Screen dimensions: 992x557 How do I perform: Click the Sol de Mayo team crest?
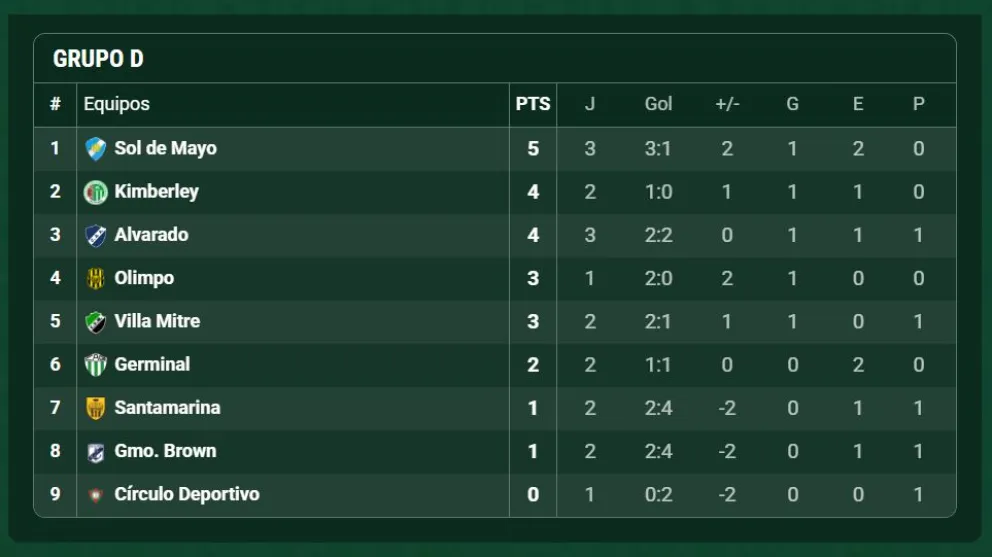pyautogui.click(x=95, y=149)
